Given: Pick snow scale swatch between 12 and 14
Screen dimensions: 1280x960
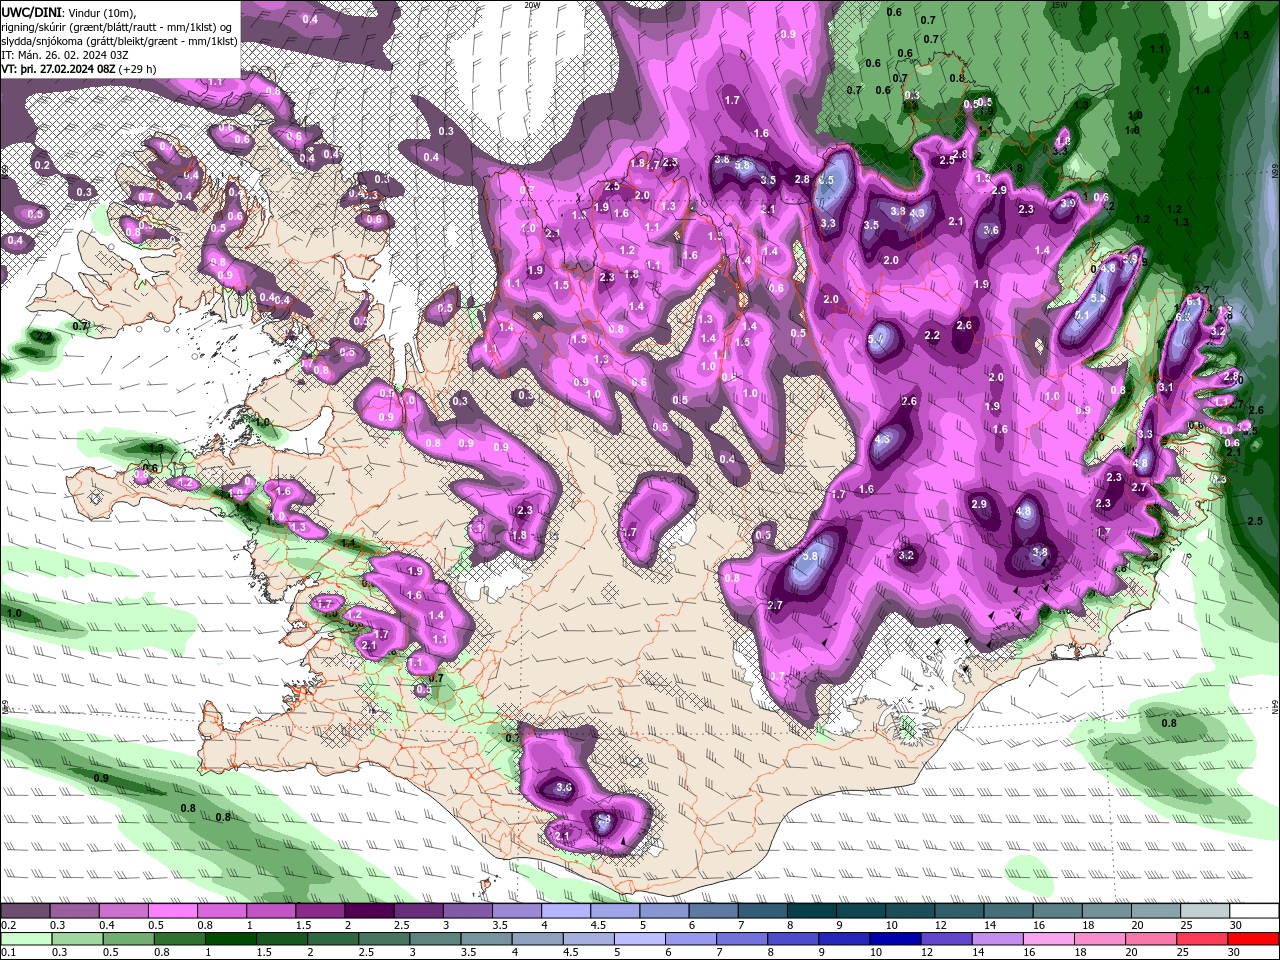Looking at the screenshot, I should click(958, 911).
